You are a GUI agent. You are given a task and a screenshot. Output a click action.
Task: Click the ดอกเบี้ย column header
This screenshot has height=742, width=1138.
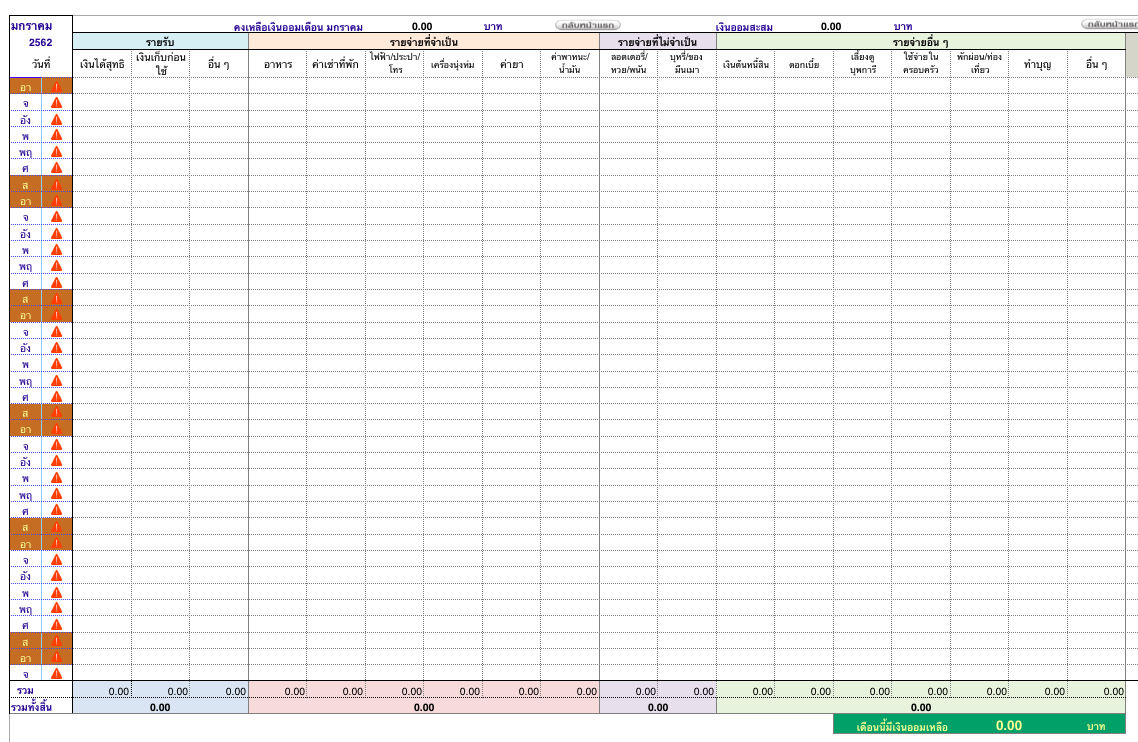803,64
